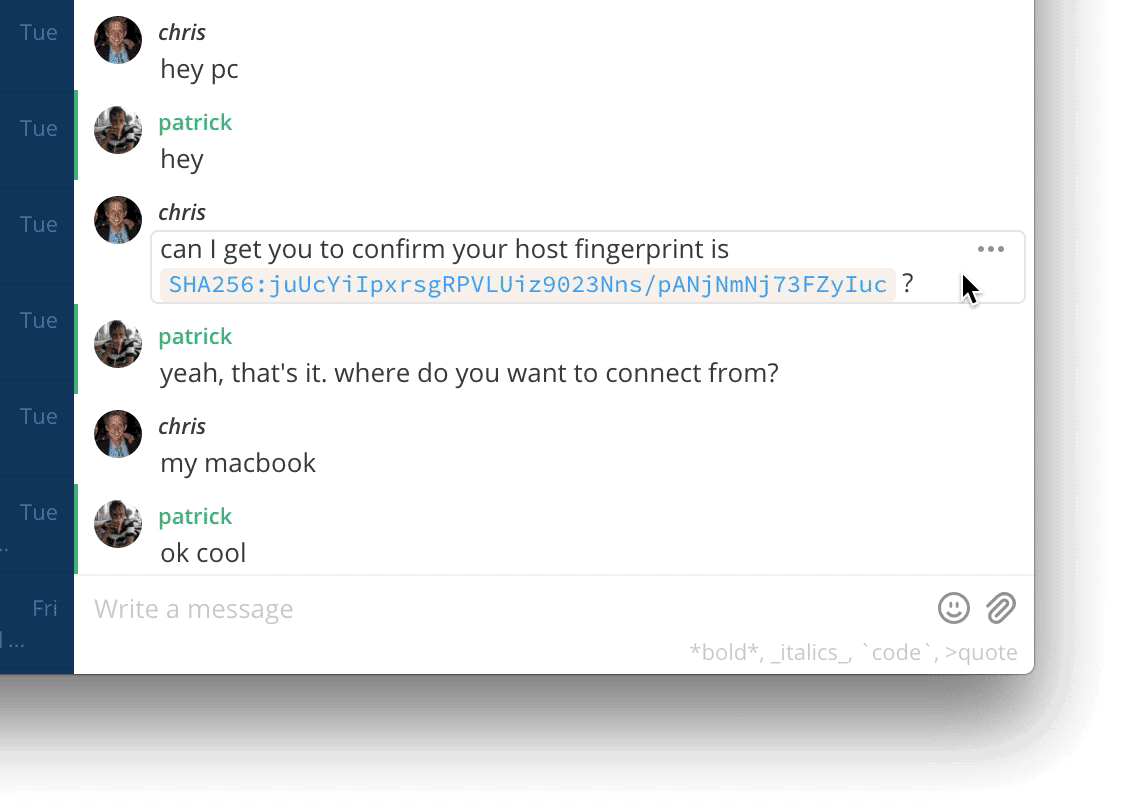Click chris's avatar on 'hey pc' message
Image resolution: width=1140 pixels, height=806 pixels.
click(118, 40)
